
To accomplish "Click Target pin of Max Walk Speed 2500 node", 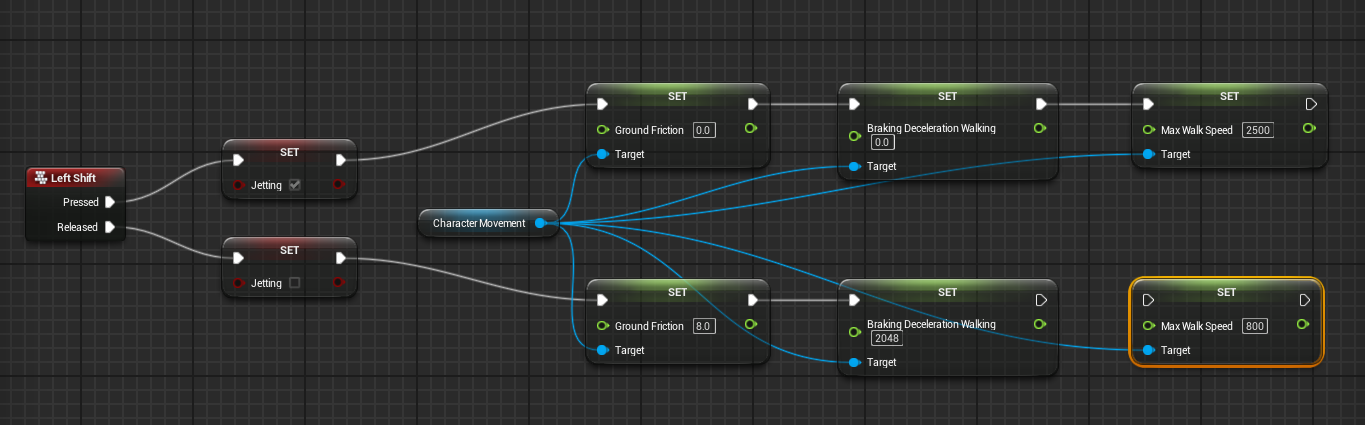I will pyautogui.click(x=1148, y=154).
